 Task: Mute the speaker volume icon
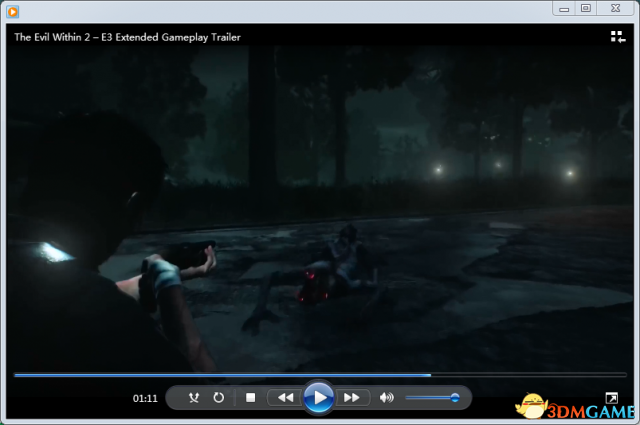[x=386, y=397]
